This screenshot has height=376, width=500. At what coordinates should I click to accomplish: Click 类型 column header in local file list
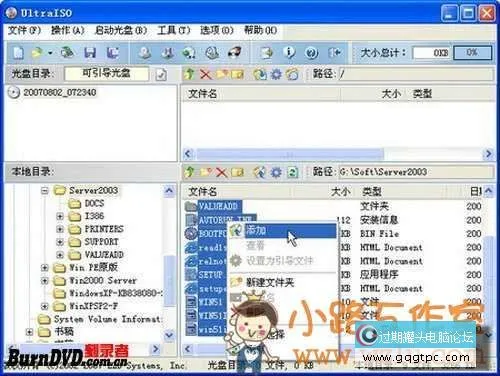(x=372, y=191)
